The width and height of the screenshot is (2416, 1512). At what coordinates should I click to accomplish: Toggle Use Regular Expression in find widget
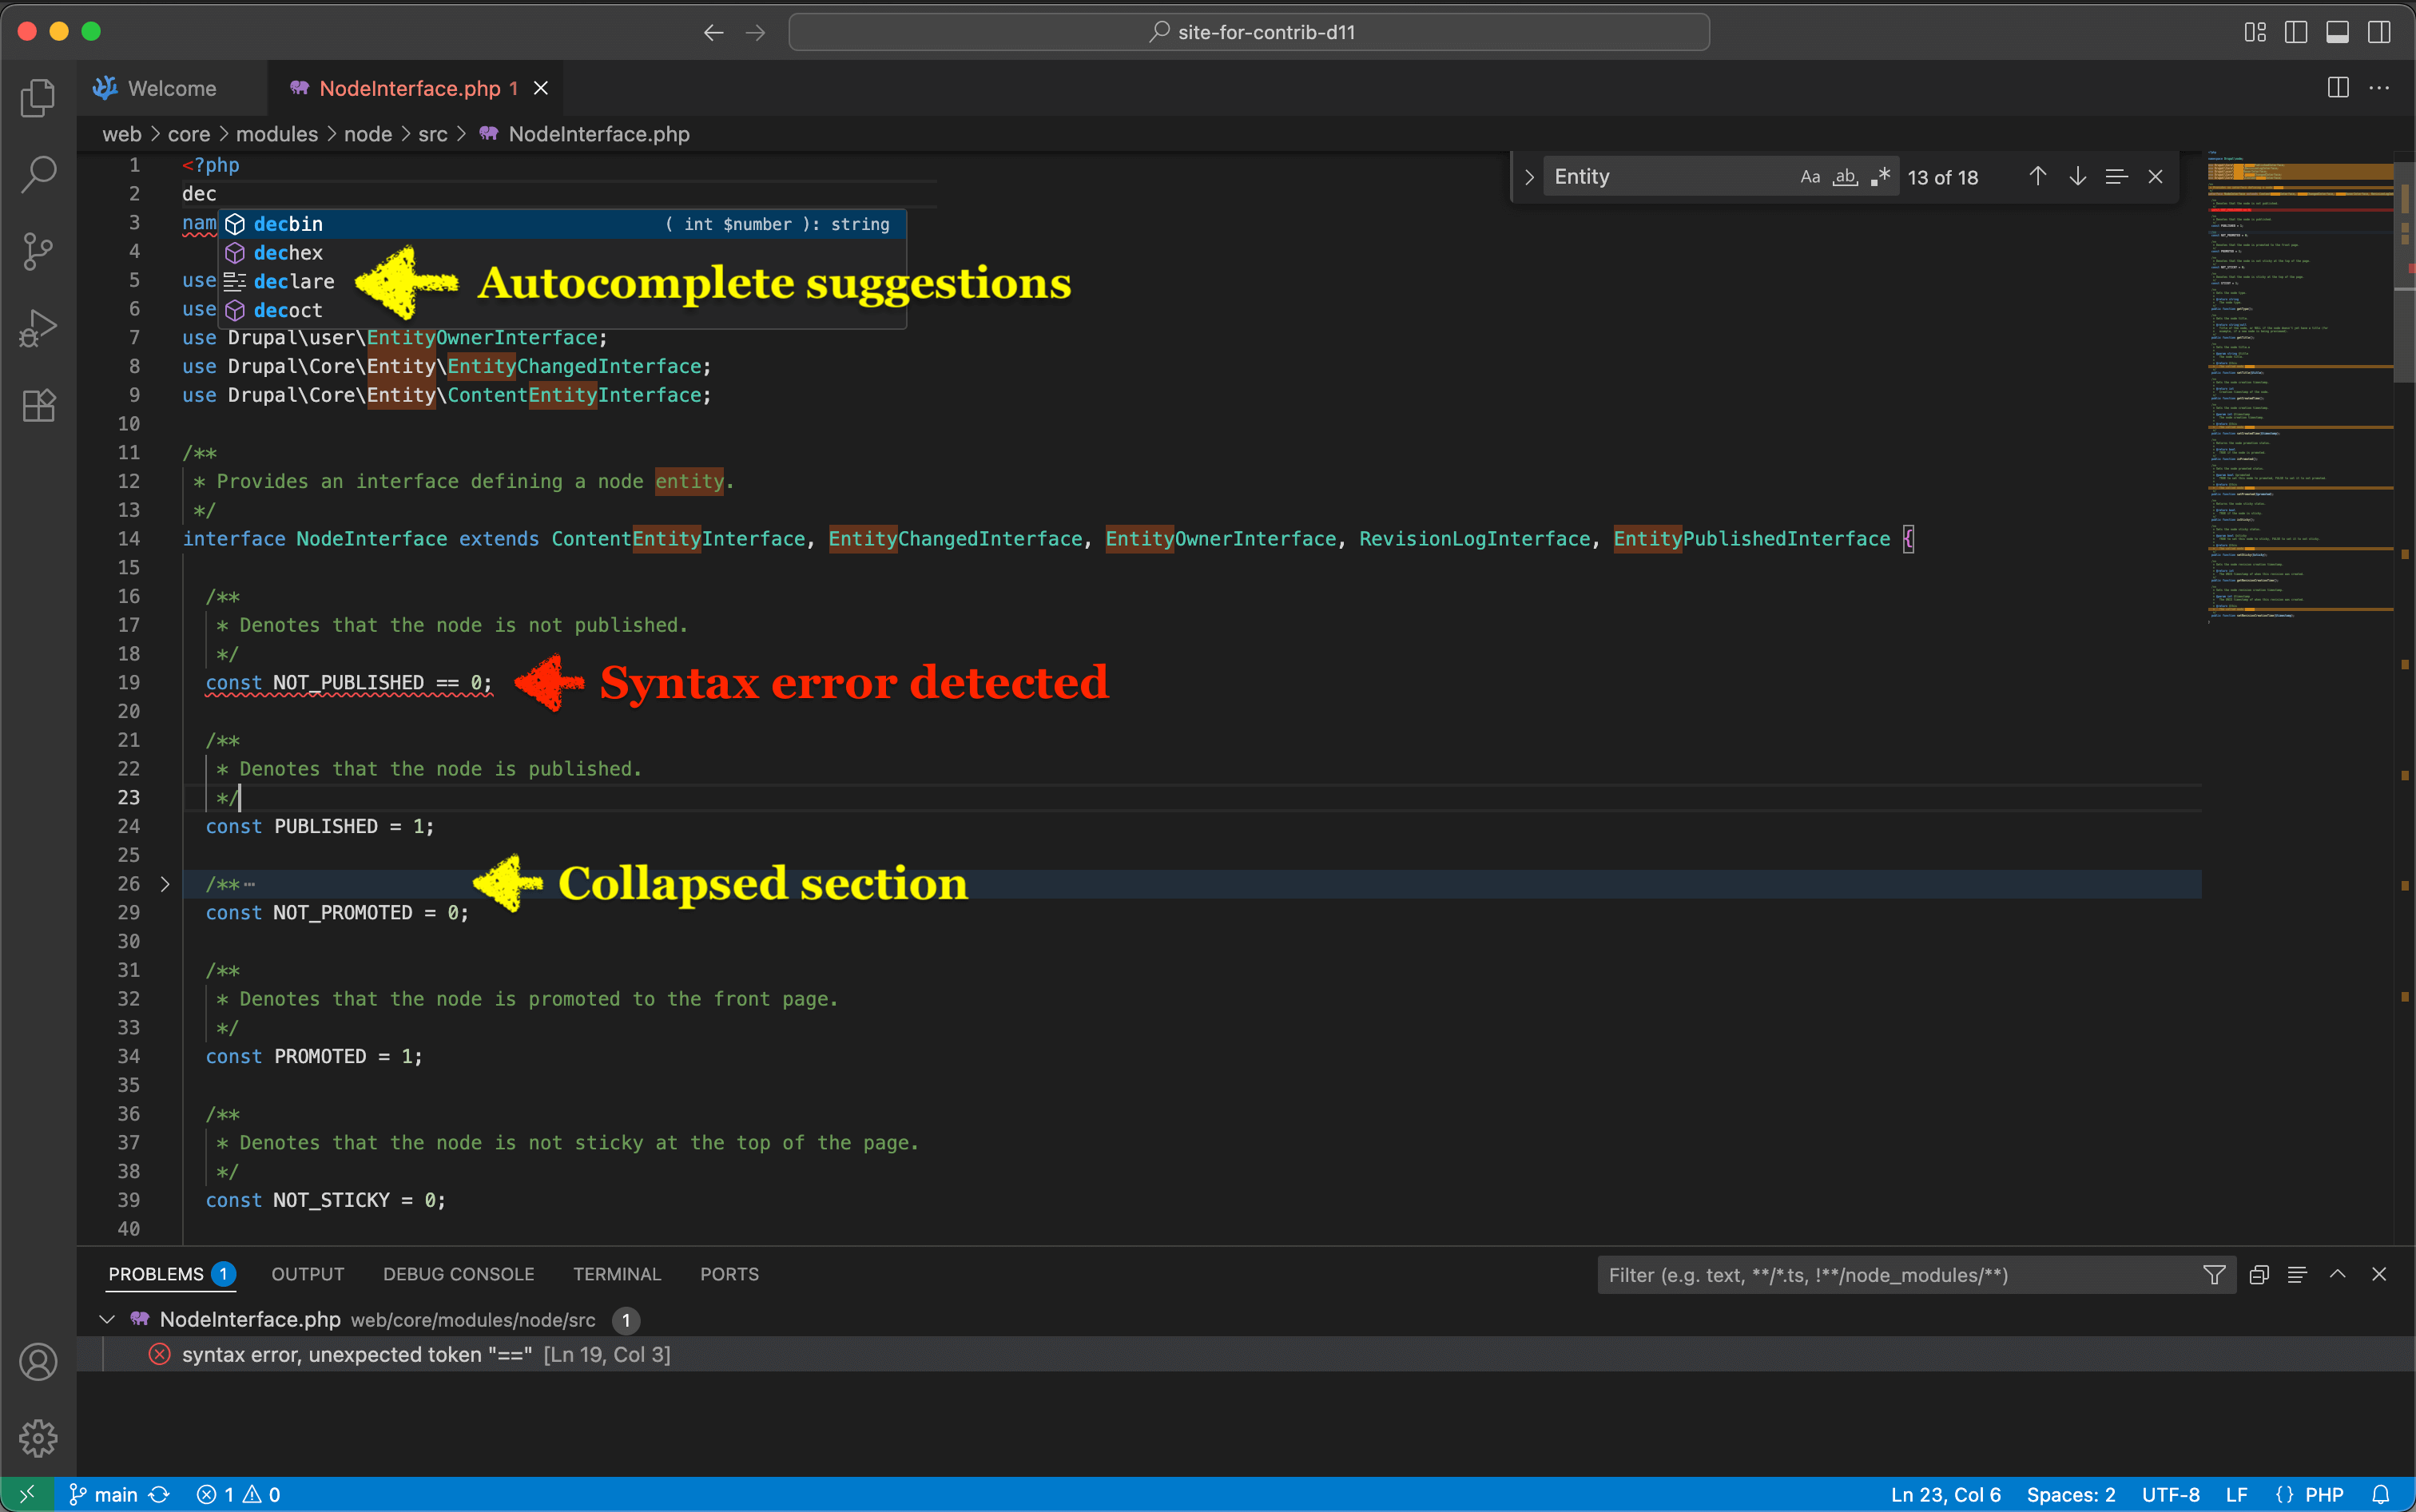[1880, 177]
